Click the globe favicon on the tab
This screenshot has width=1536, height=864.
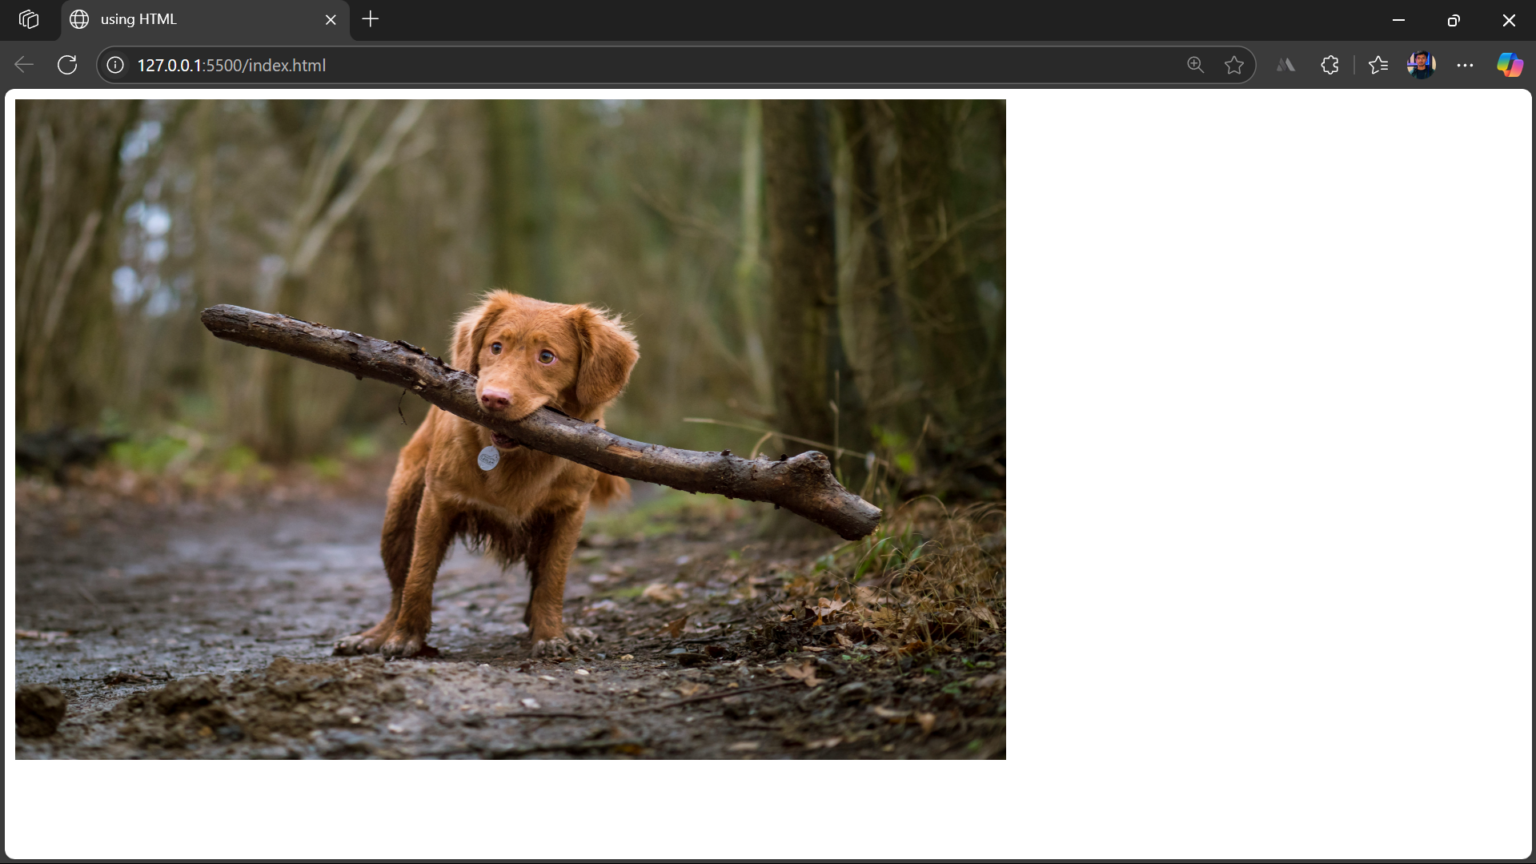click(x=77, y=19)
